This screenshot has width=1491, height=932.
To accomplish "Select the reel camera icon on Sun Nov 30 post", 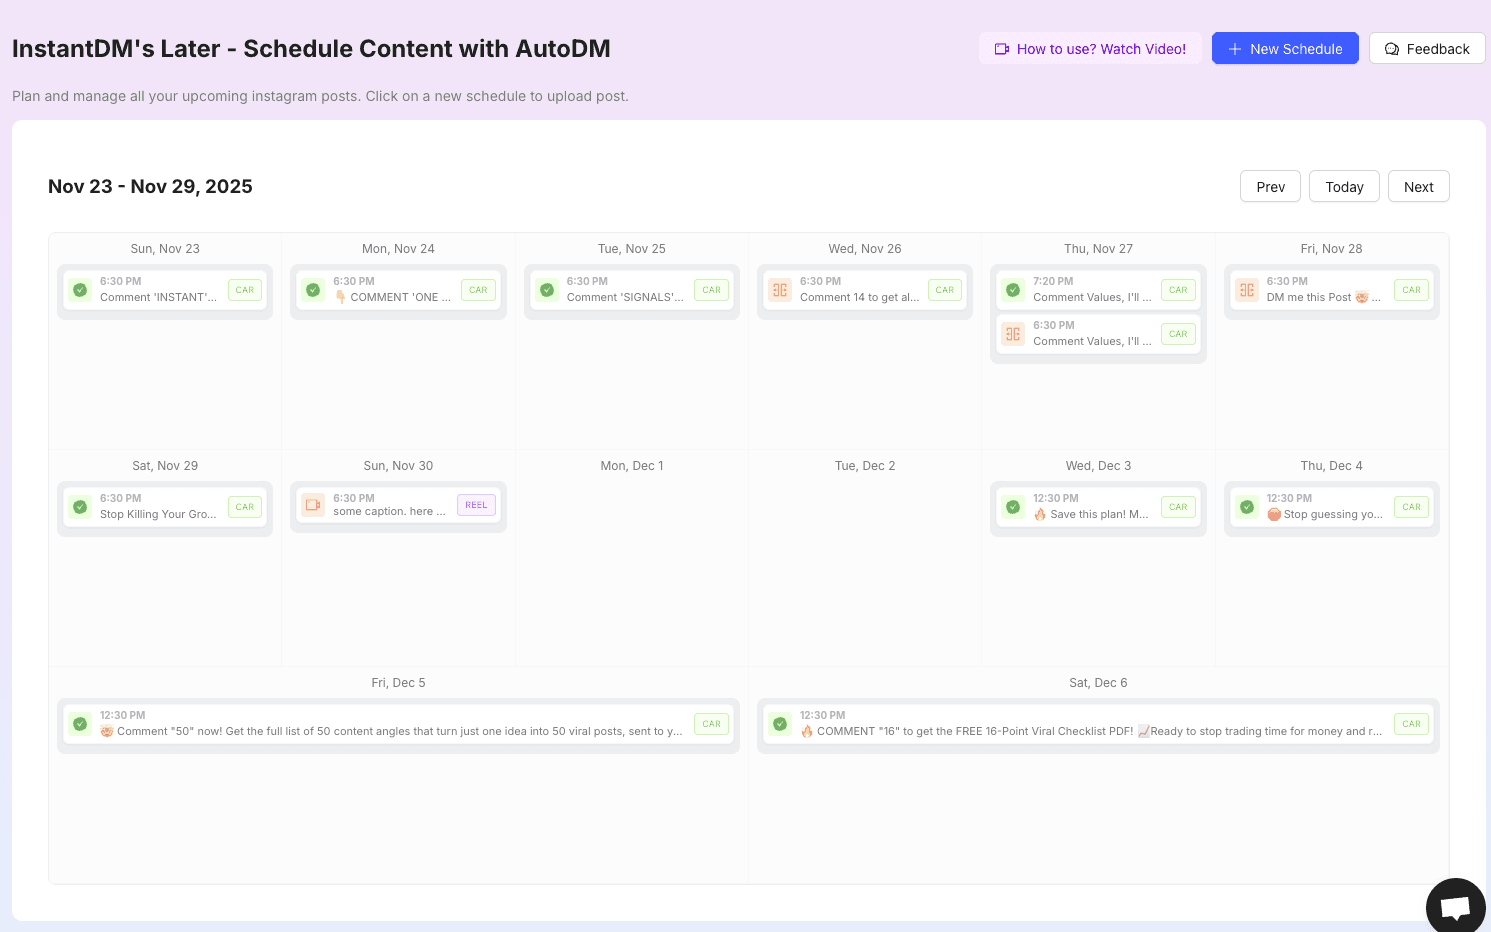I will [313, 505].
